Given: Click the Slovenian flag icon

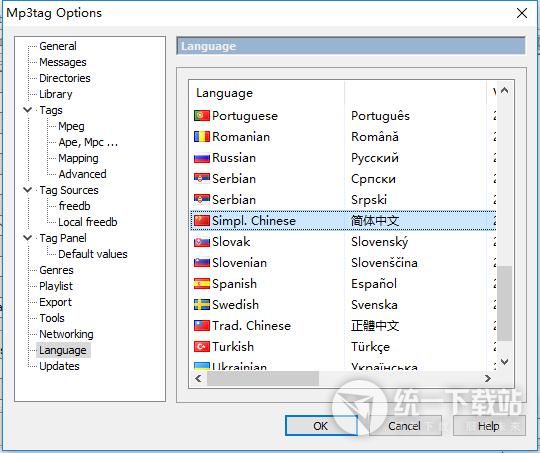Looking at the screenshot, I should [202, 263].
